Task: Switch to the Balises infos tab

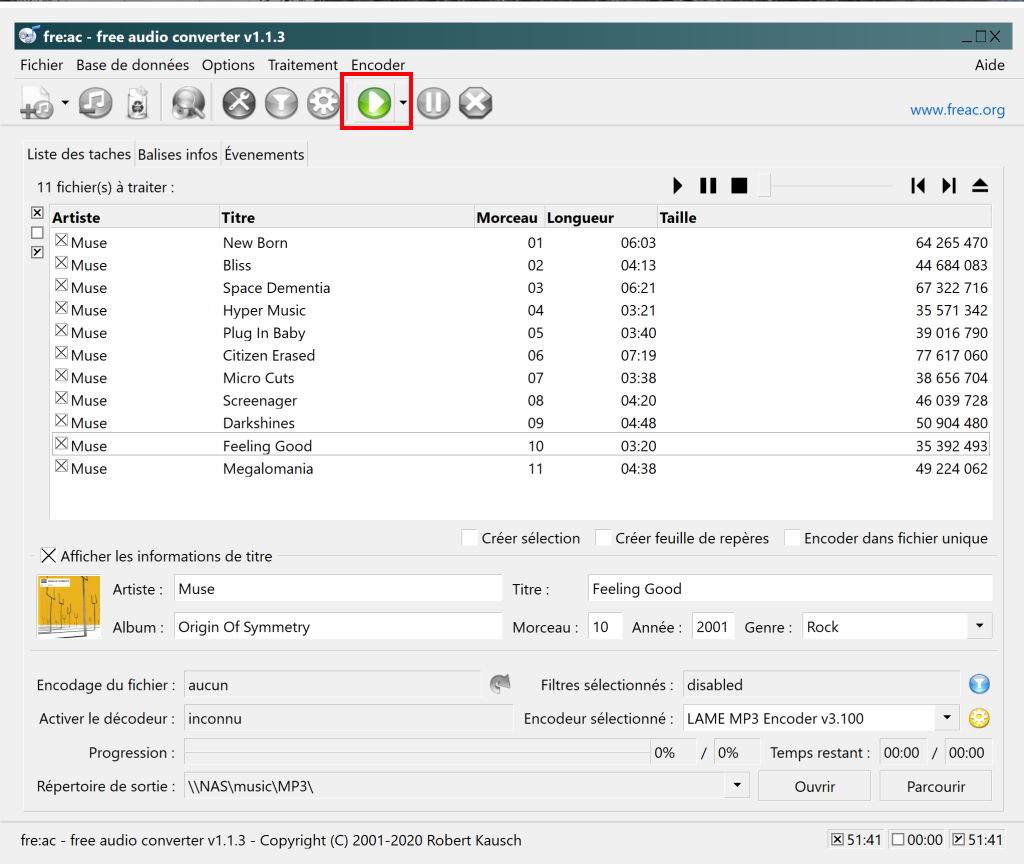Action: [x=178, y=154]
